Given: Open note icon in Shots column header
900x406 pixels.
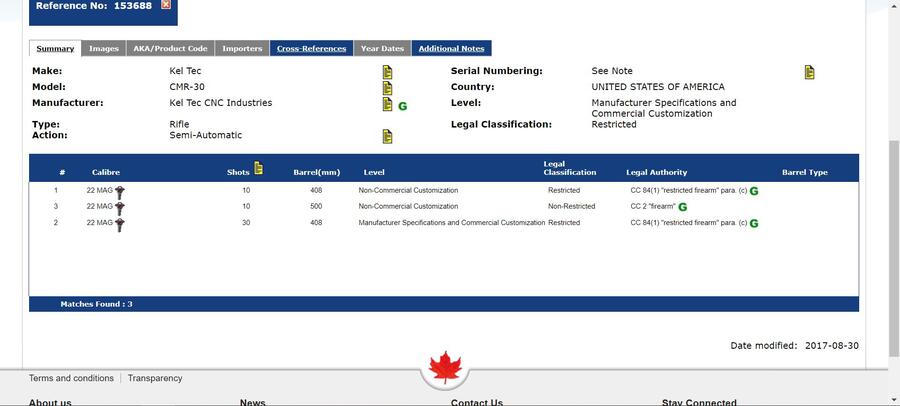Looking at the screenshot, I should (x=258, y=168).
